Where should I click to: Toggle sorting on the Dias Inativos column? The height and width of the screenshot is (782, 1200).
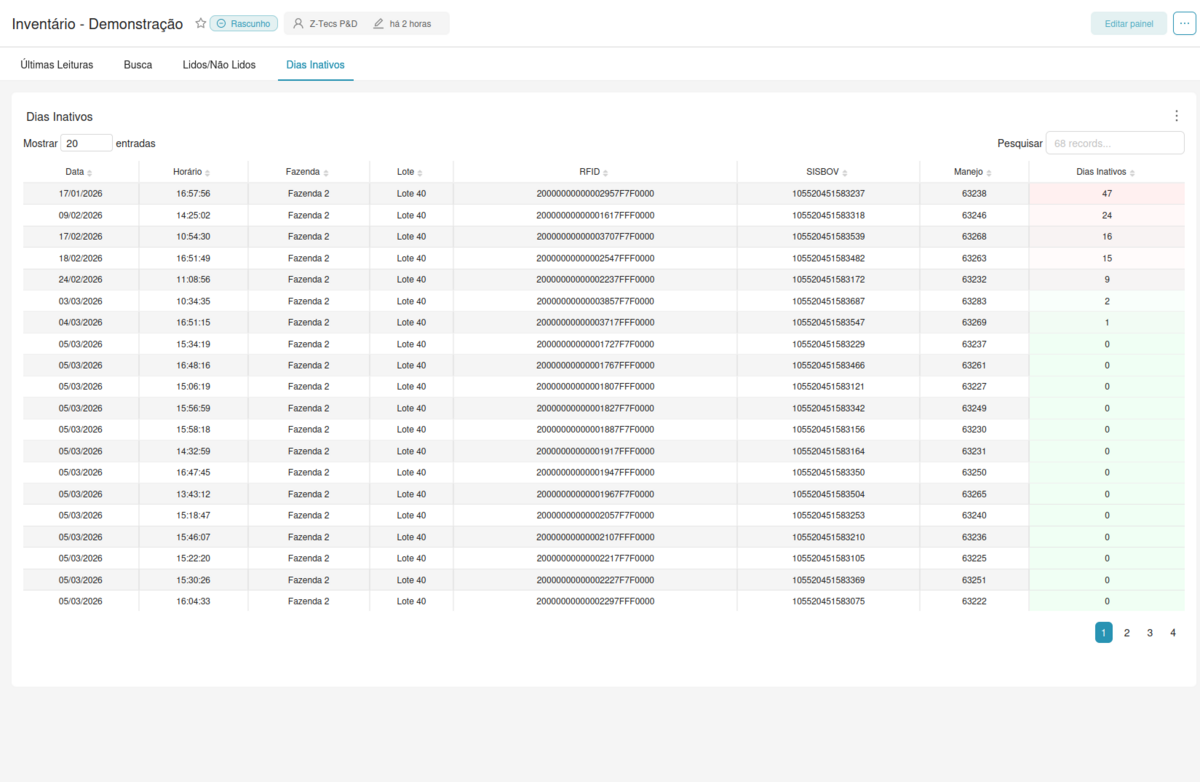pyautogui.click(x=1131, y=172)
